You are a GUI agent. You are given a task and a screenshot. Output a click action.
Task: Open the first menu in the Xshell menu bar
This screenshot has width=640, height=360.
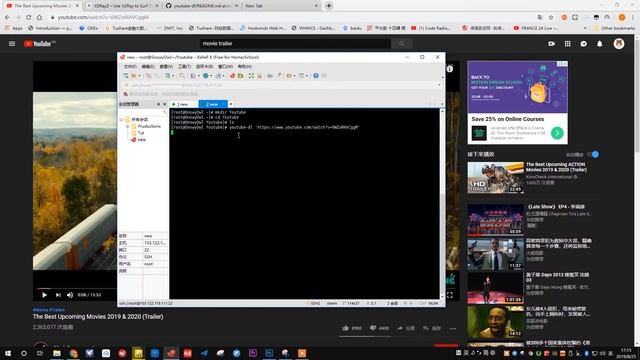(130, 66)
